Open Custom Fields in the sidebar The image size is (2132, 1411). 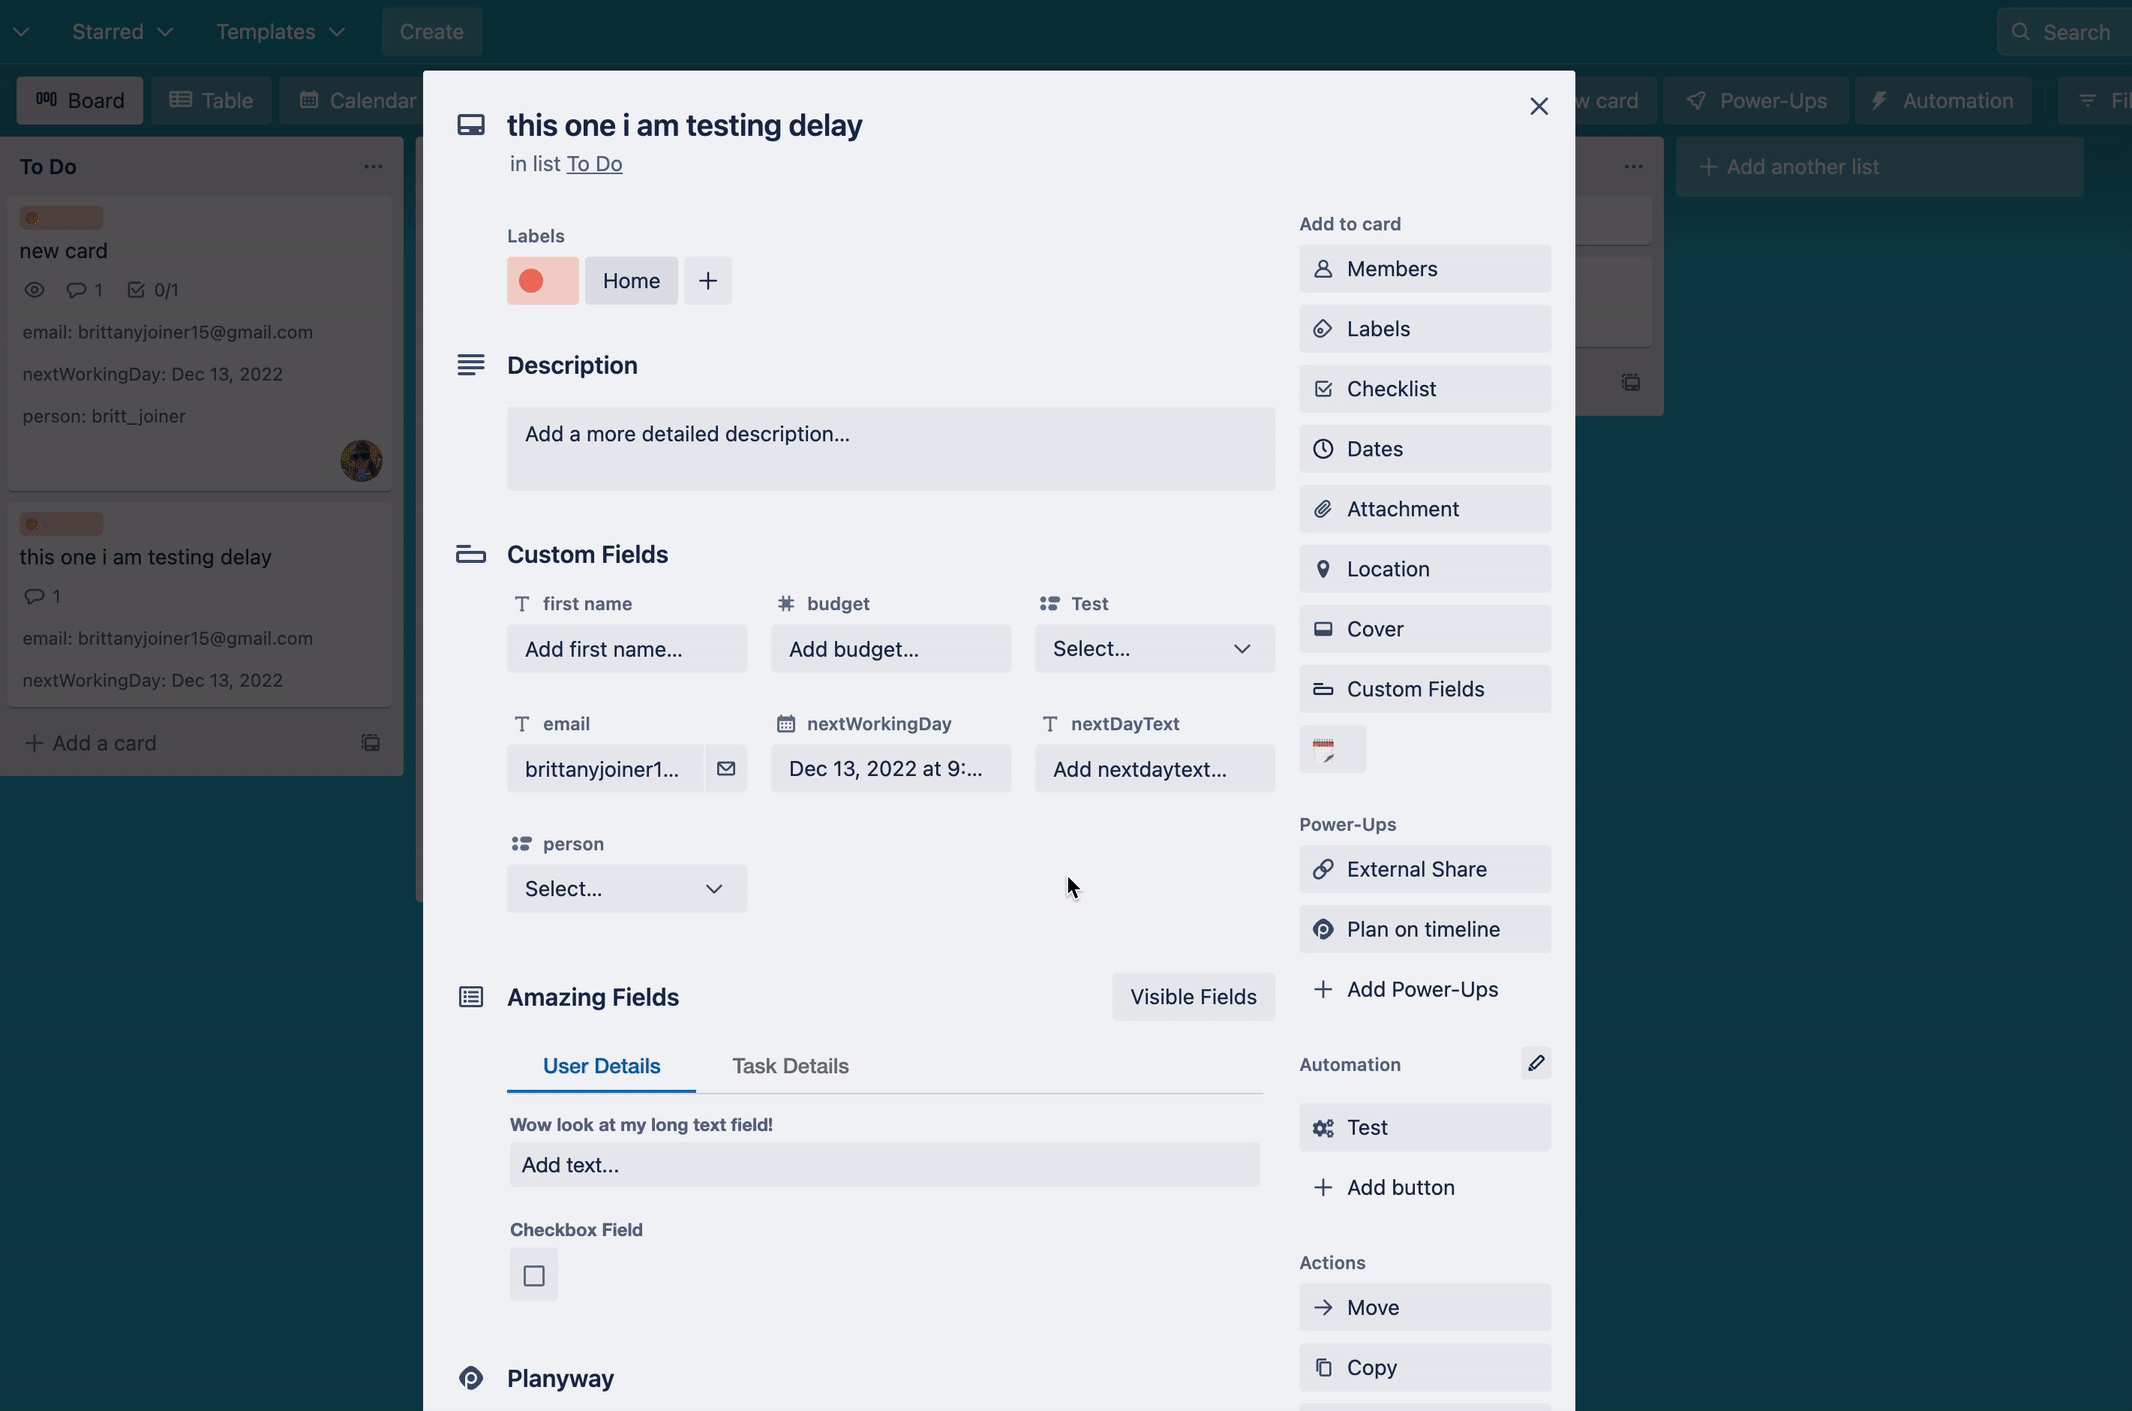(x=1424, y=689)
